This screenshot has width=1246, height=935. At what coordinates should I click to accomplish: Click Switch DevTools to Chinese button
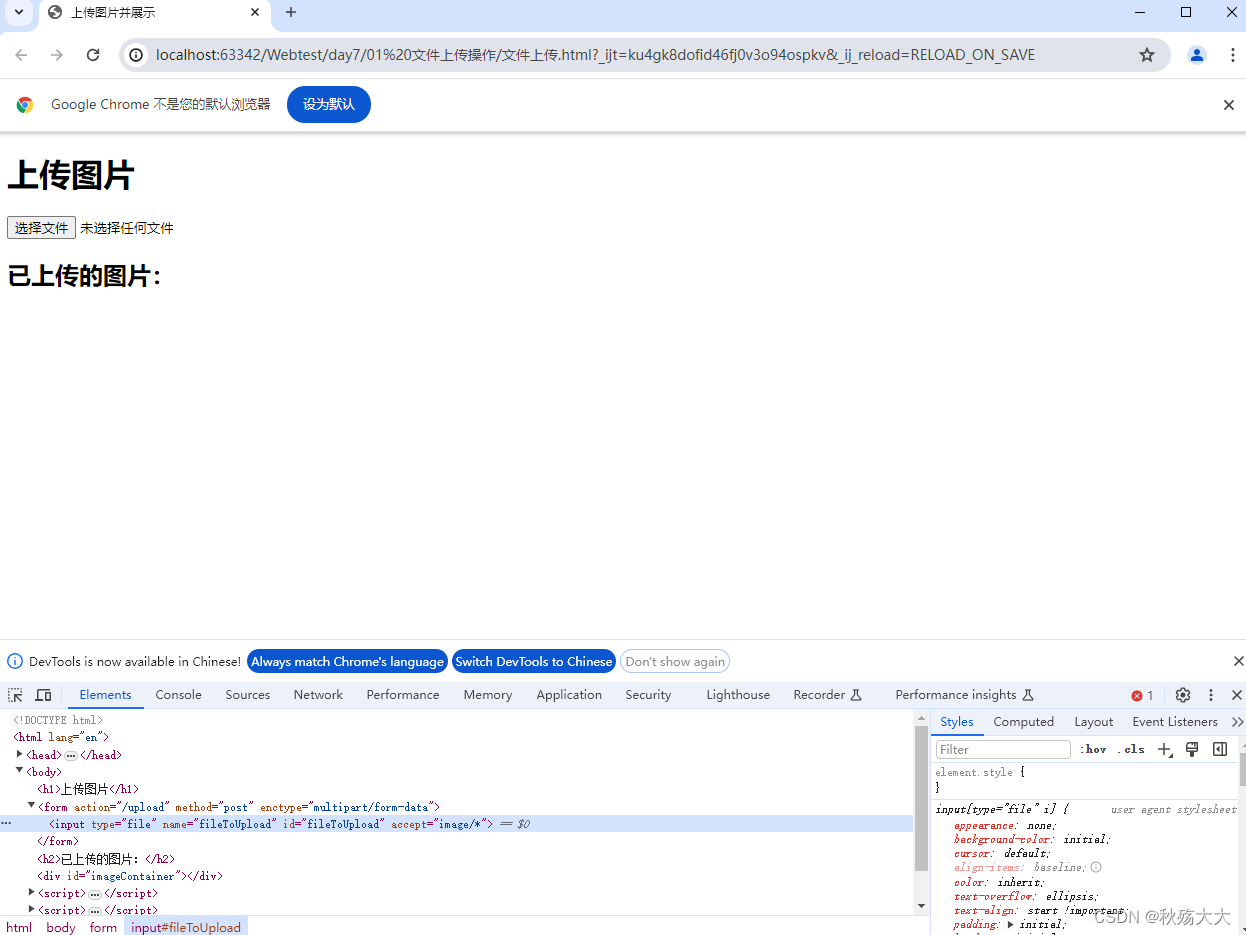534,661
